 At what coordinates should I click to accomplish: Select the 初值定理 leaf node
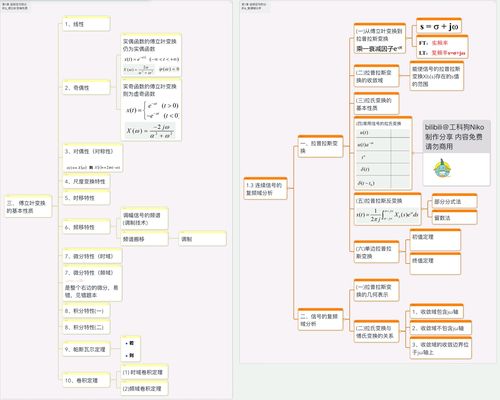(x=435, y=240)
